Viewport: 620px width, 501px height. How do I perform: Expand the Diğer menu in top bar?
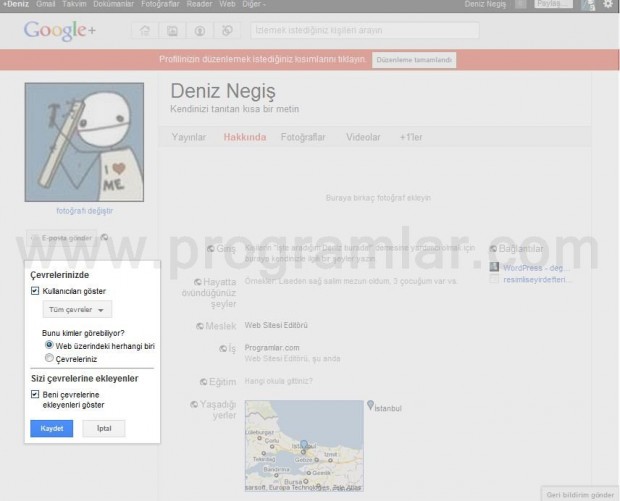point(253,4)
